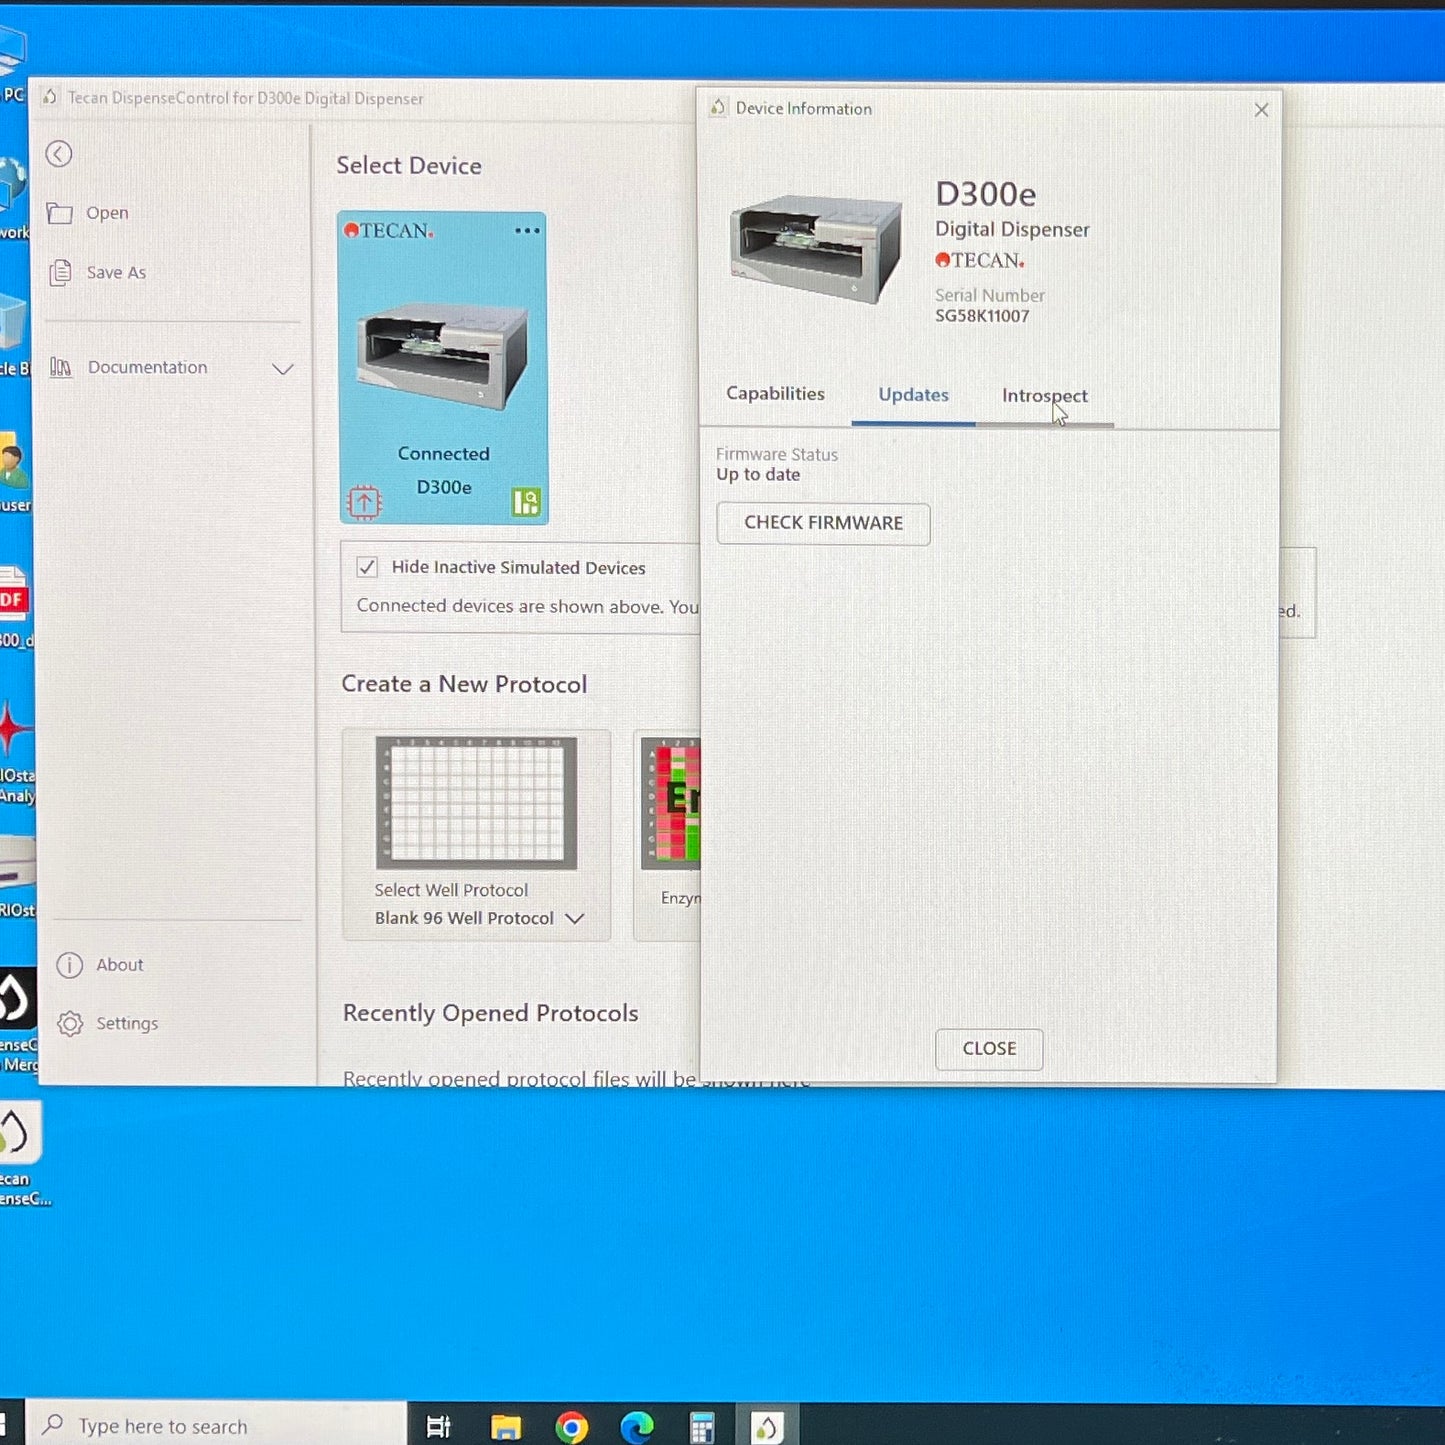The width and height of the screenshot is (1445, 1445).
Task: Switch to the Introspect tab
Action: click(x=1044, y=396)
